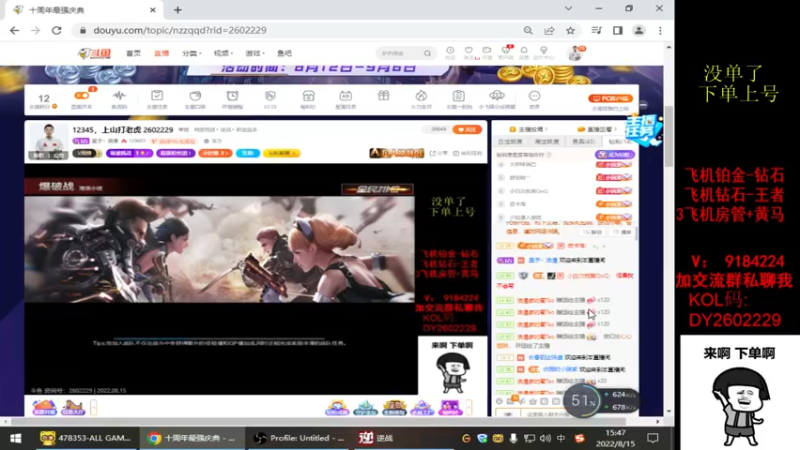Screen dimensions: 800x450
Task: Open the gift box icon in streamer toolbar
Action: (x=383, y=96)
